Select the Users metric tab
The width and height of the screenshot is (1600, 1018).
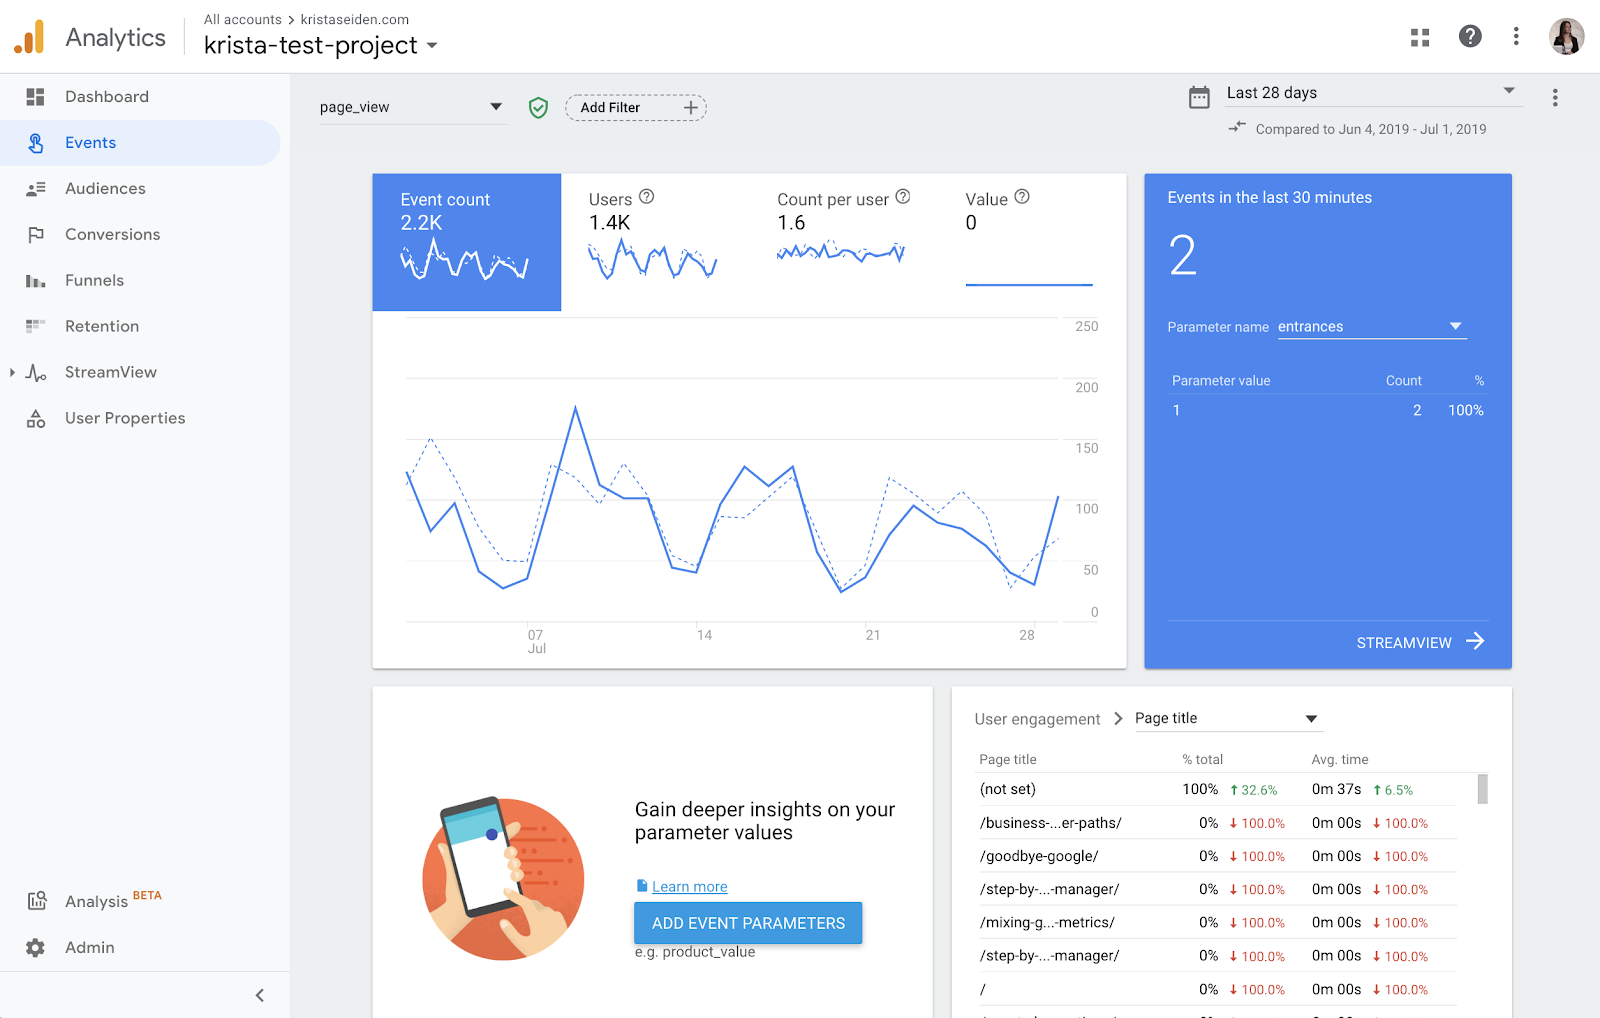tap(655, 242)
